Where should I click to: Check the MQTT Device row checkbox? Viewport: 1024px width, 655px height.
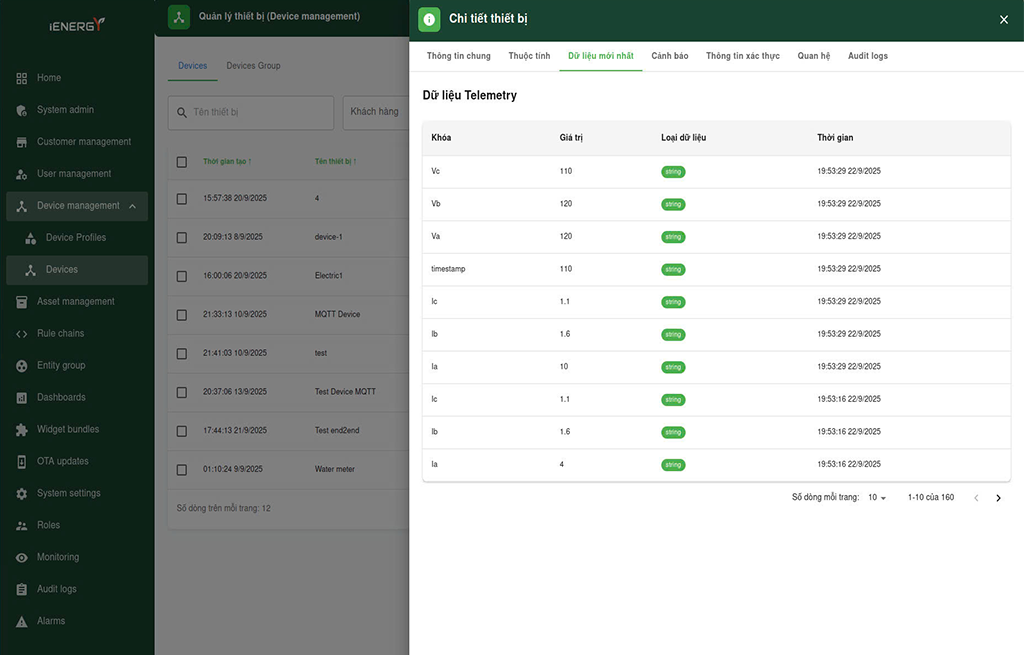[x=182, y=315]
